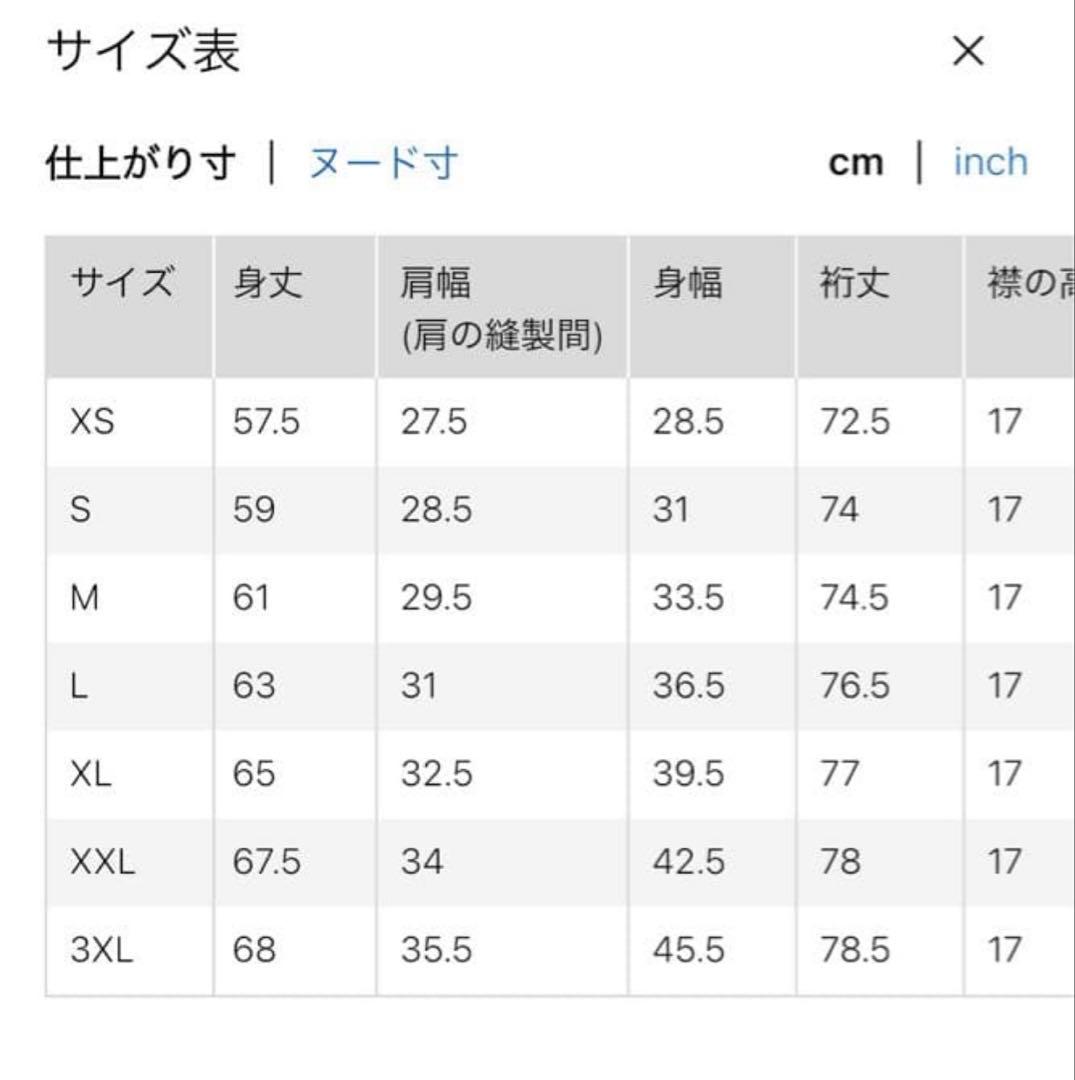1075x1080 pixels.
Task: Click the 肩幅 (肩の縫製間) column header
Action: click(500, 311)
